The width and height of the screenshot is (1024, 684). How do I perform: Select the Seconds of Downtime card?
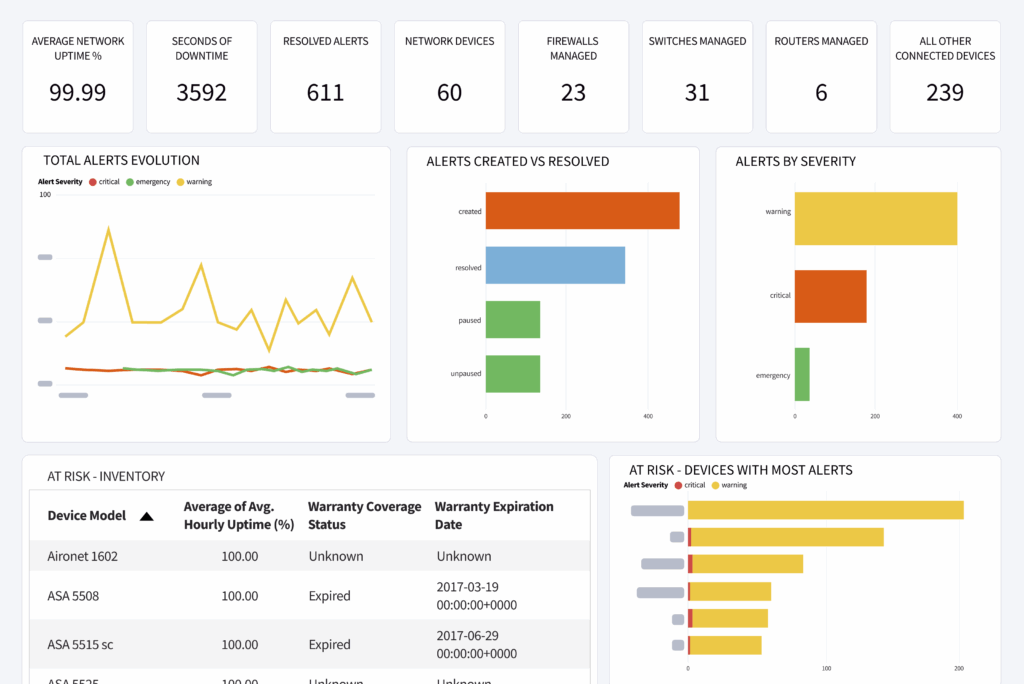(202, 76)
